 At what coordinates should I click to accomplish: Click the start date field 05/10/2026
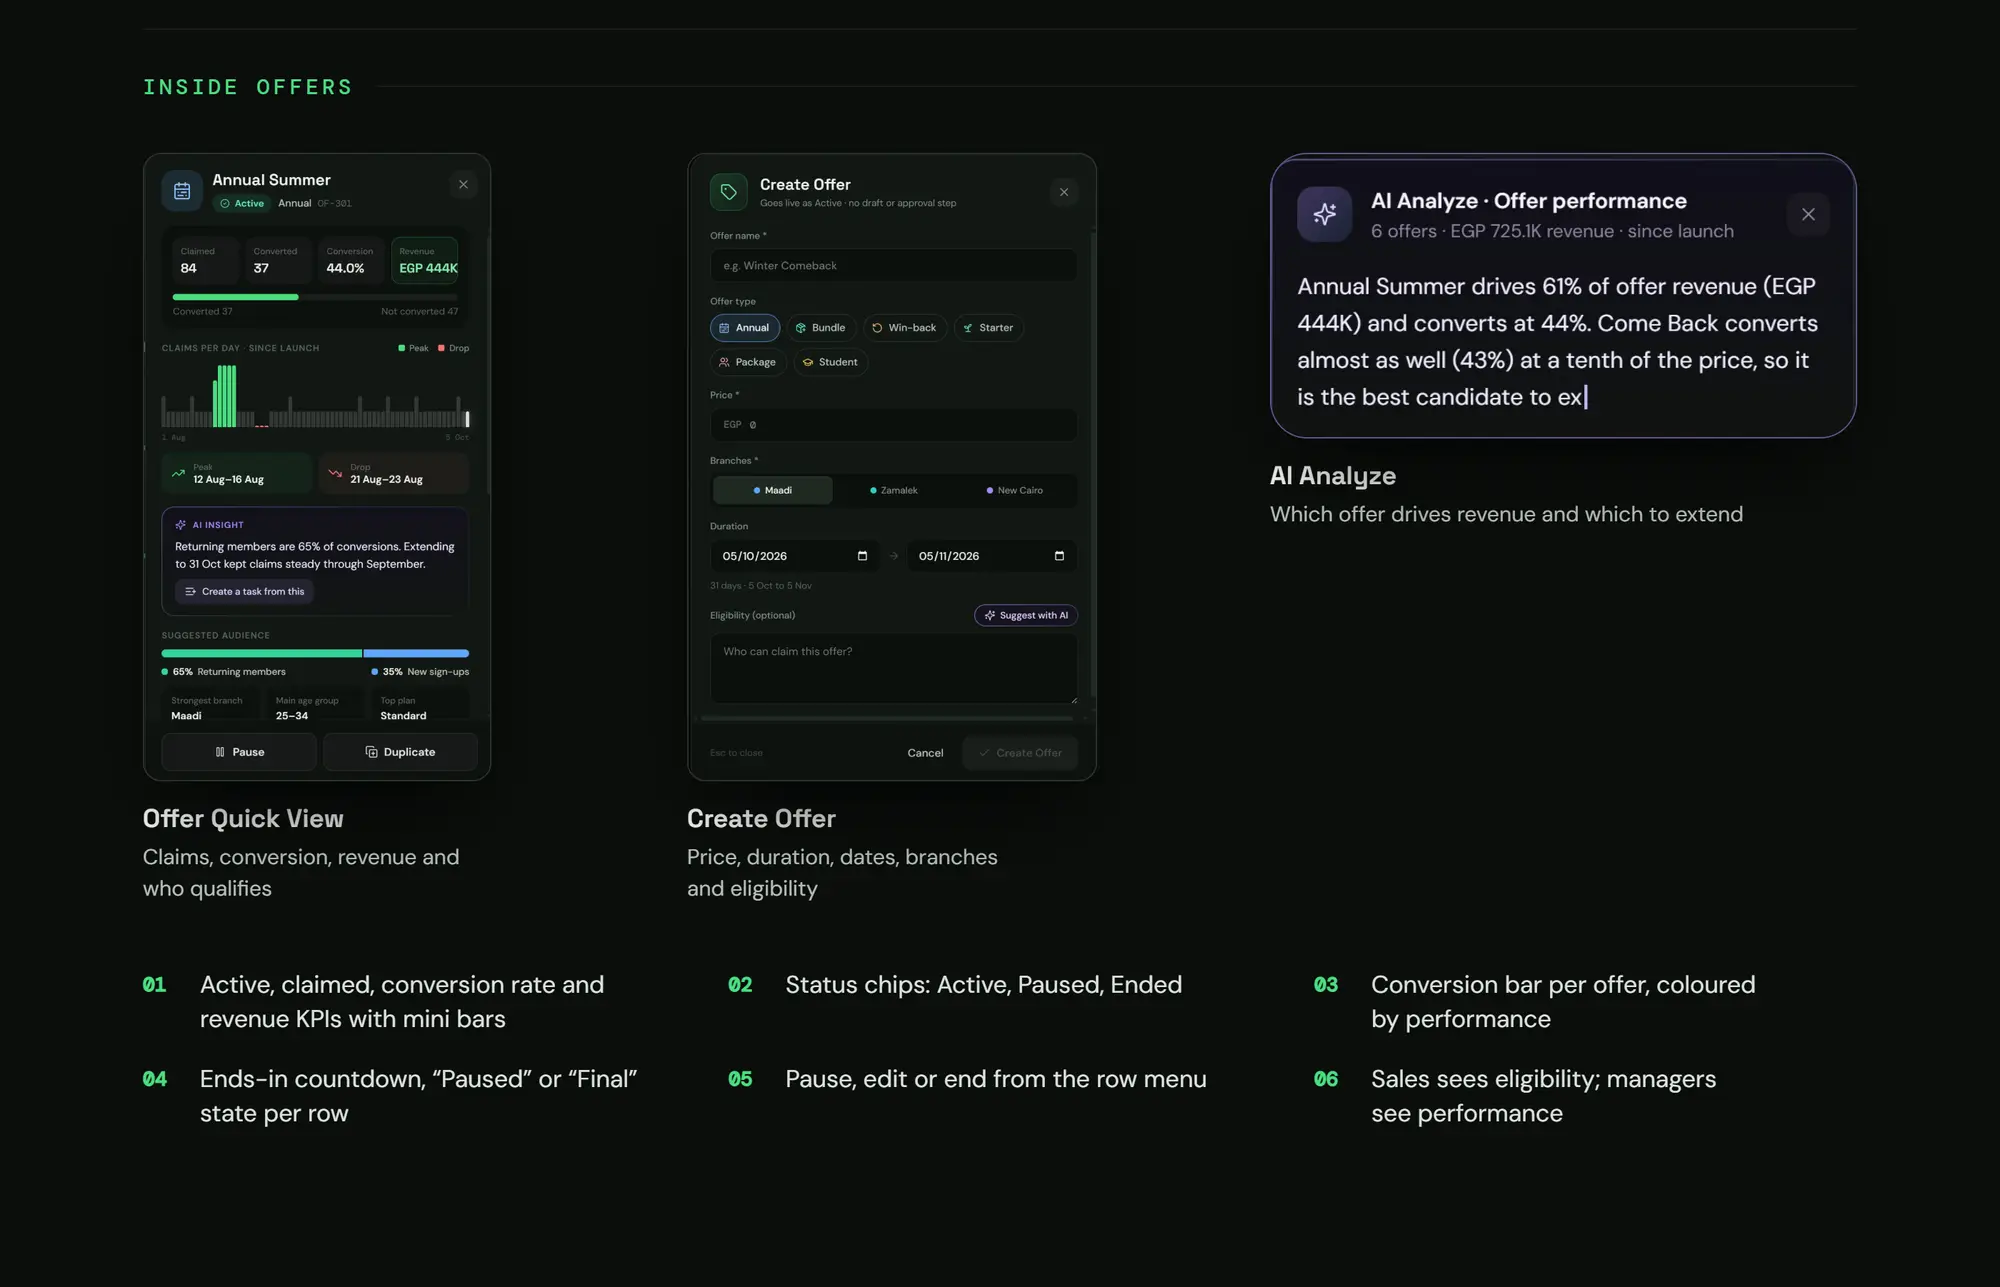pyautogui.click(x=794, y=556)
